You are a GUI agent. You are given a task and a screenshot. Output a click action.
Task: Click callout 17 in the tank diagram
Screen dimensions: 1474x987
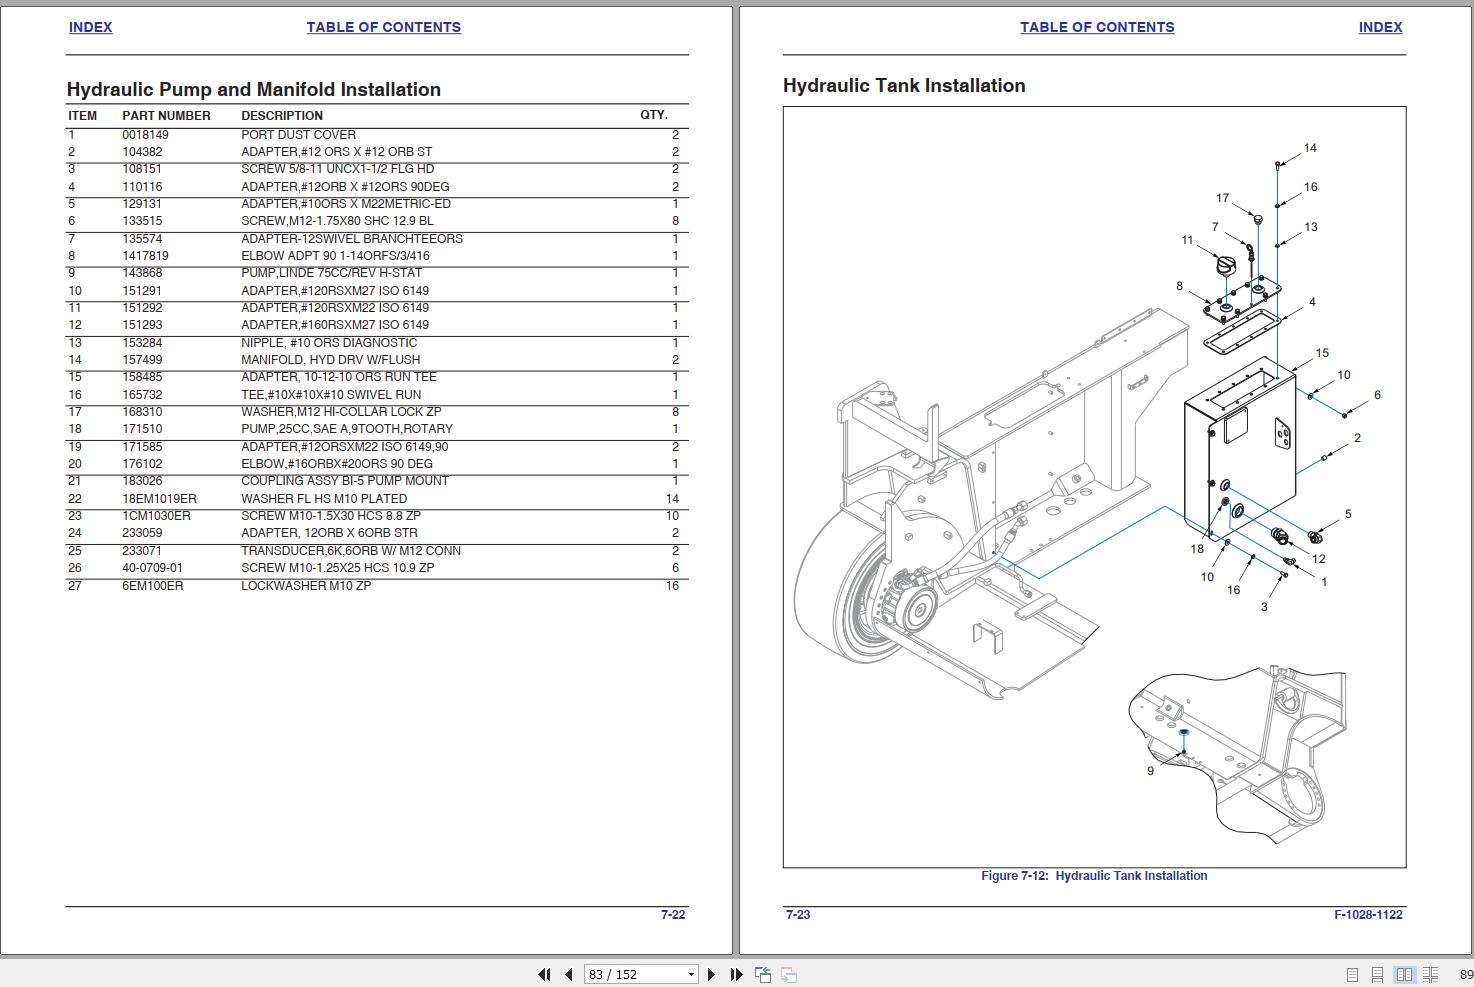click(1222, 198)
